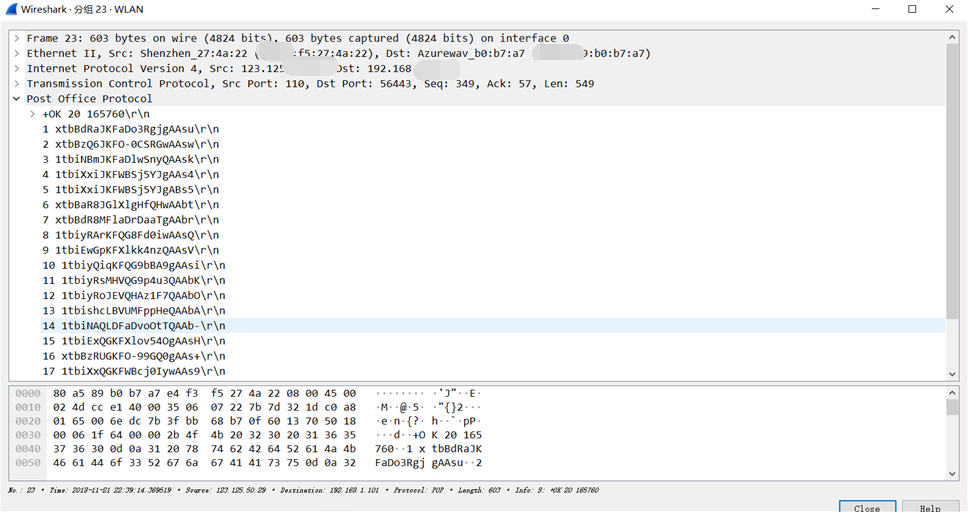Click the packet details vertical scrollbar thumb

[951, 182]
